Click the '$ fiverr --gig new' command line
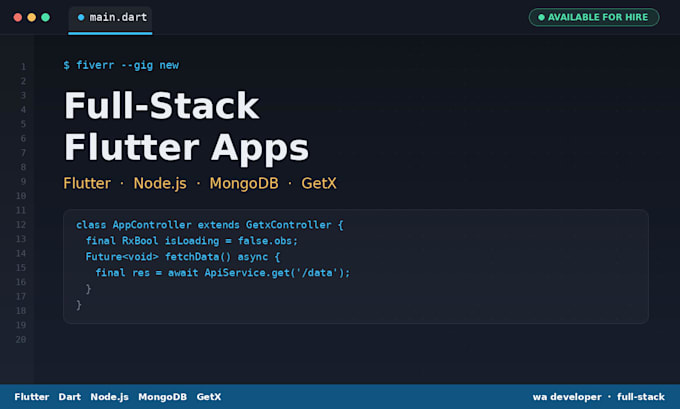The width and height of the screenshot is (680, 409). click(121, 65)
